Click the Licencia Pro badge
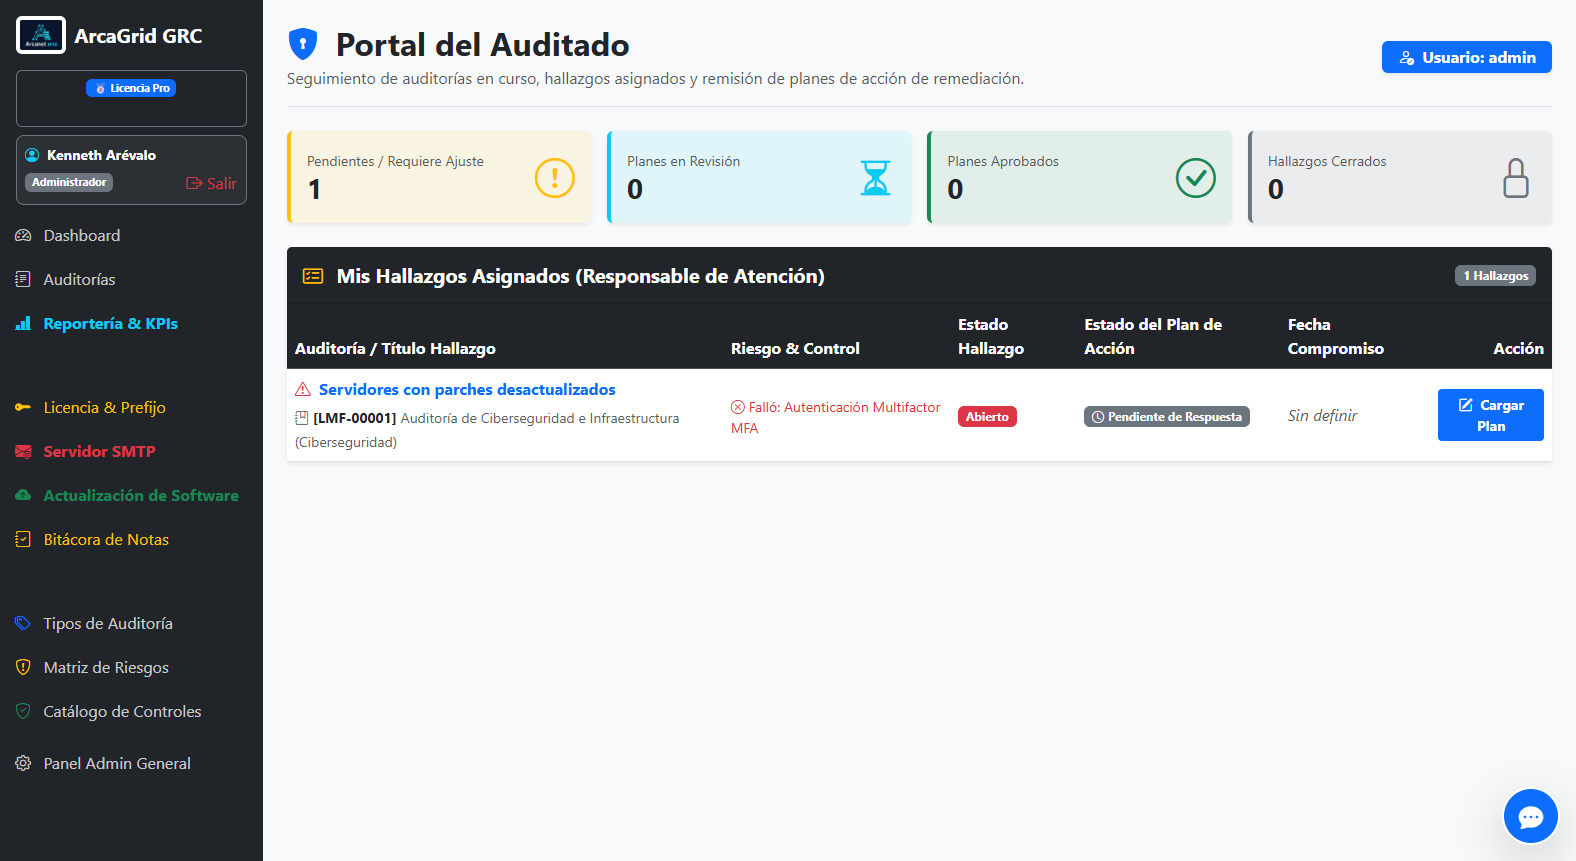 pyautogui.click(x=131, y=88)
